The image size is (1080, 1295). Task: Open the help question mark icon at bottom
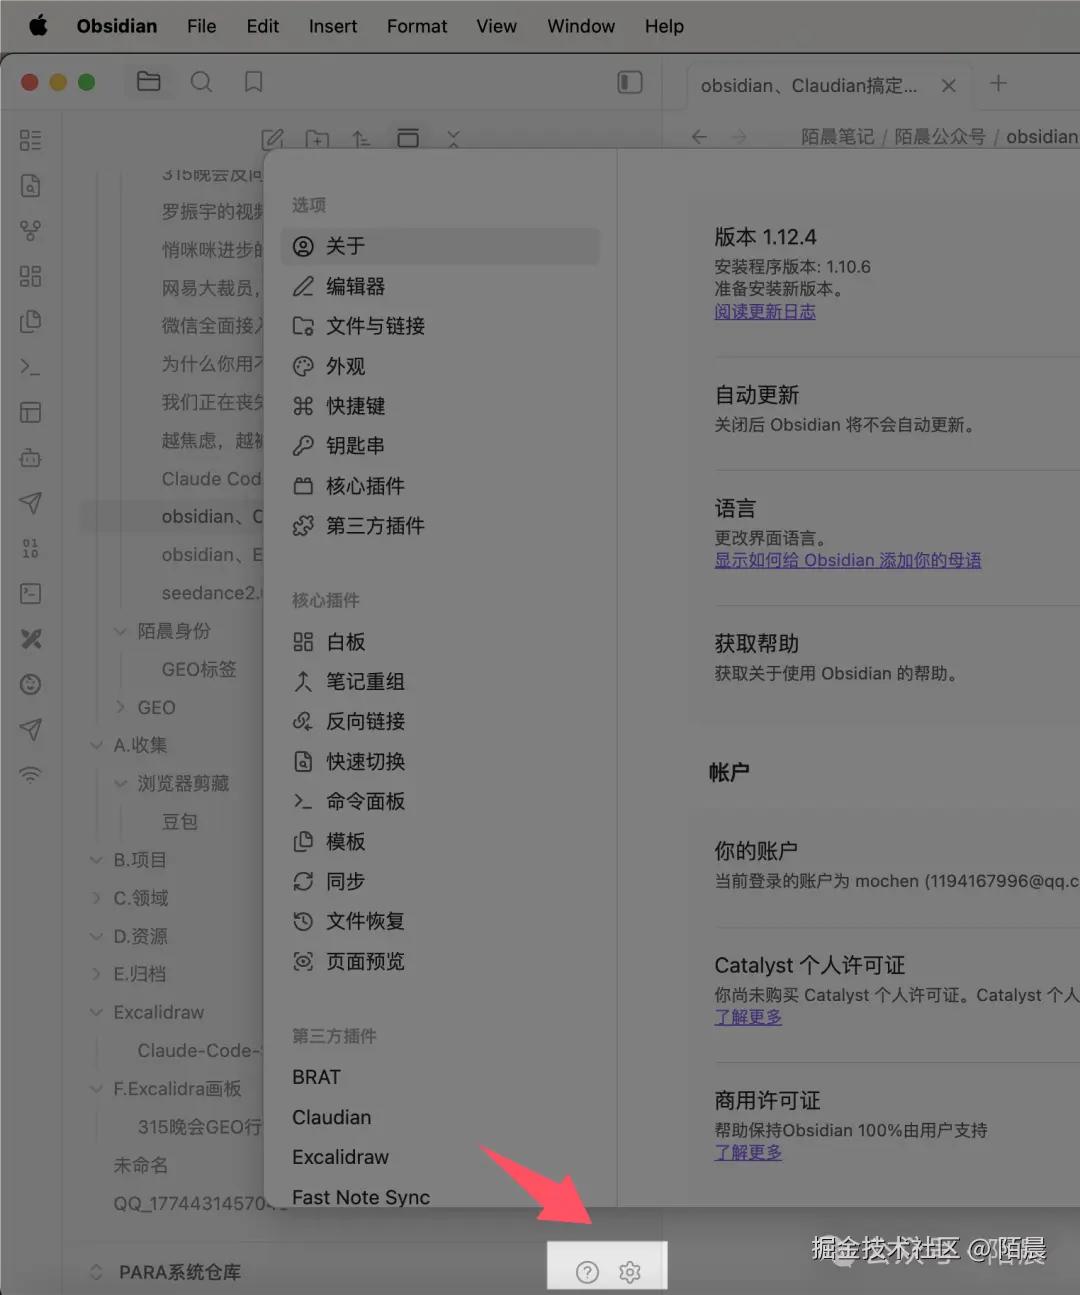point(586,1271)
